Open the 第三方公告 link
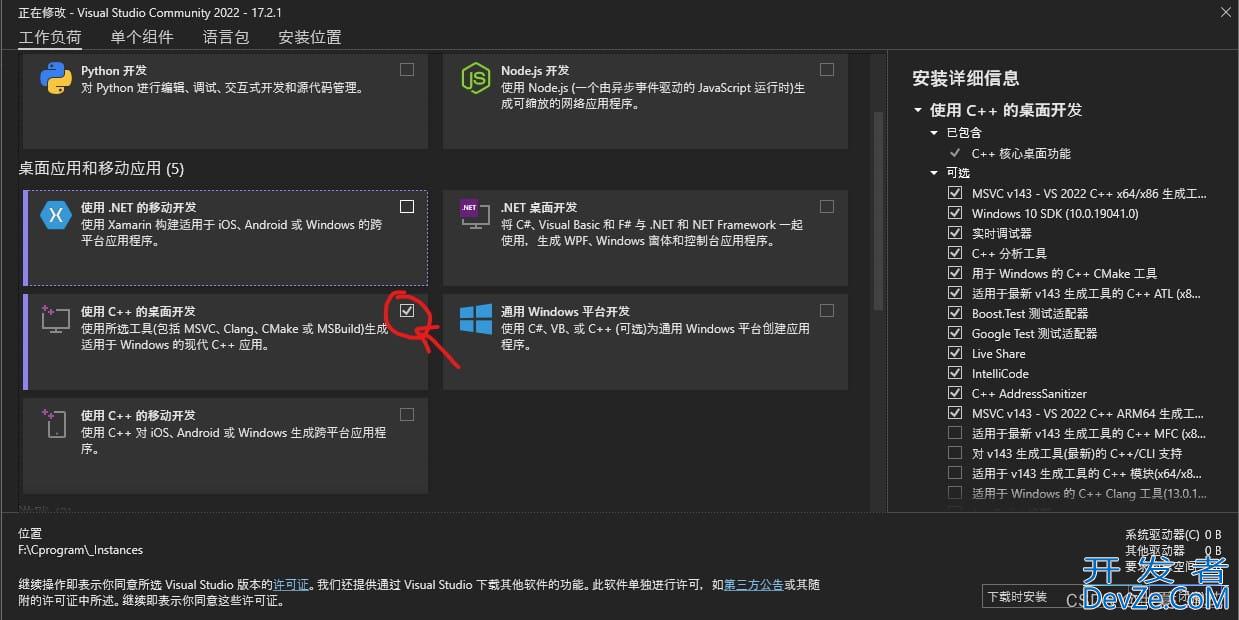 (753, 584)
